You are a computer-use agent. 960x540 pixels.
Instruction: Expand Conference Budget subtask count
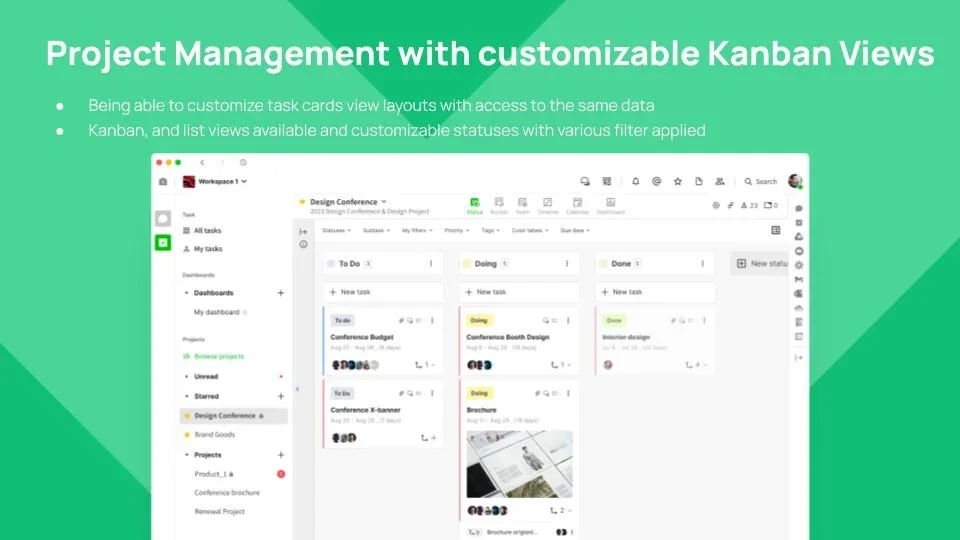point(425,365)
